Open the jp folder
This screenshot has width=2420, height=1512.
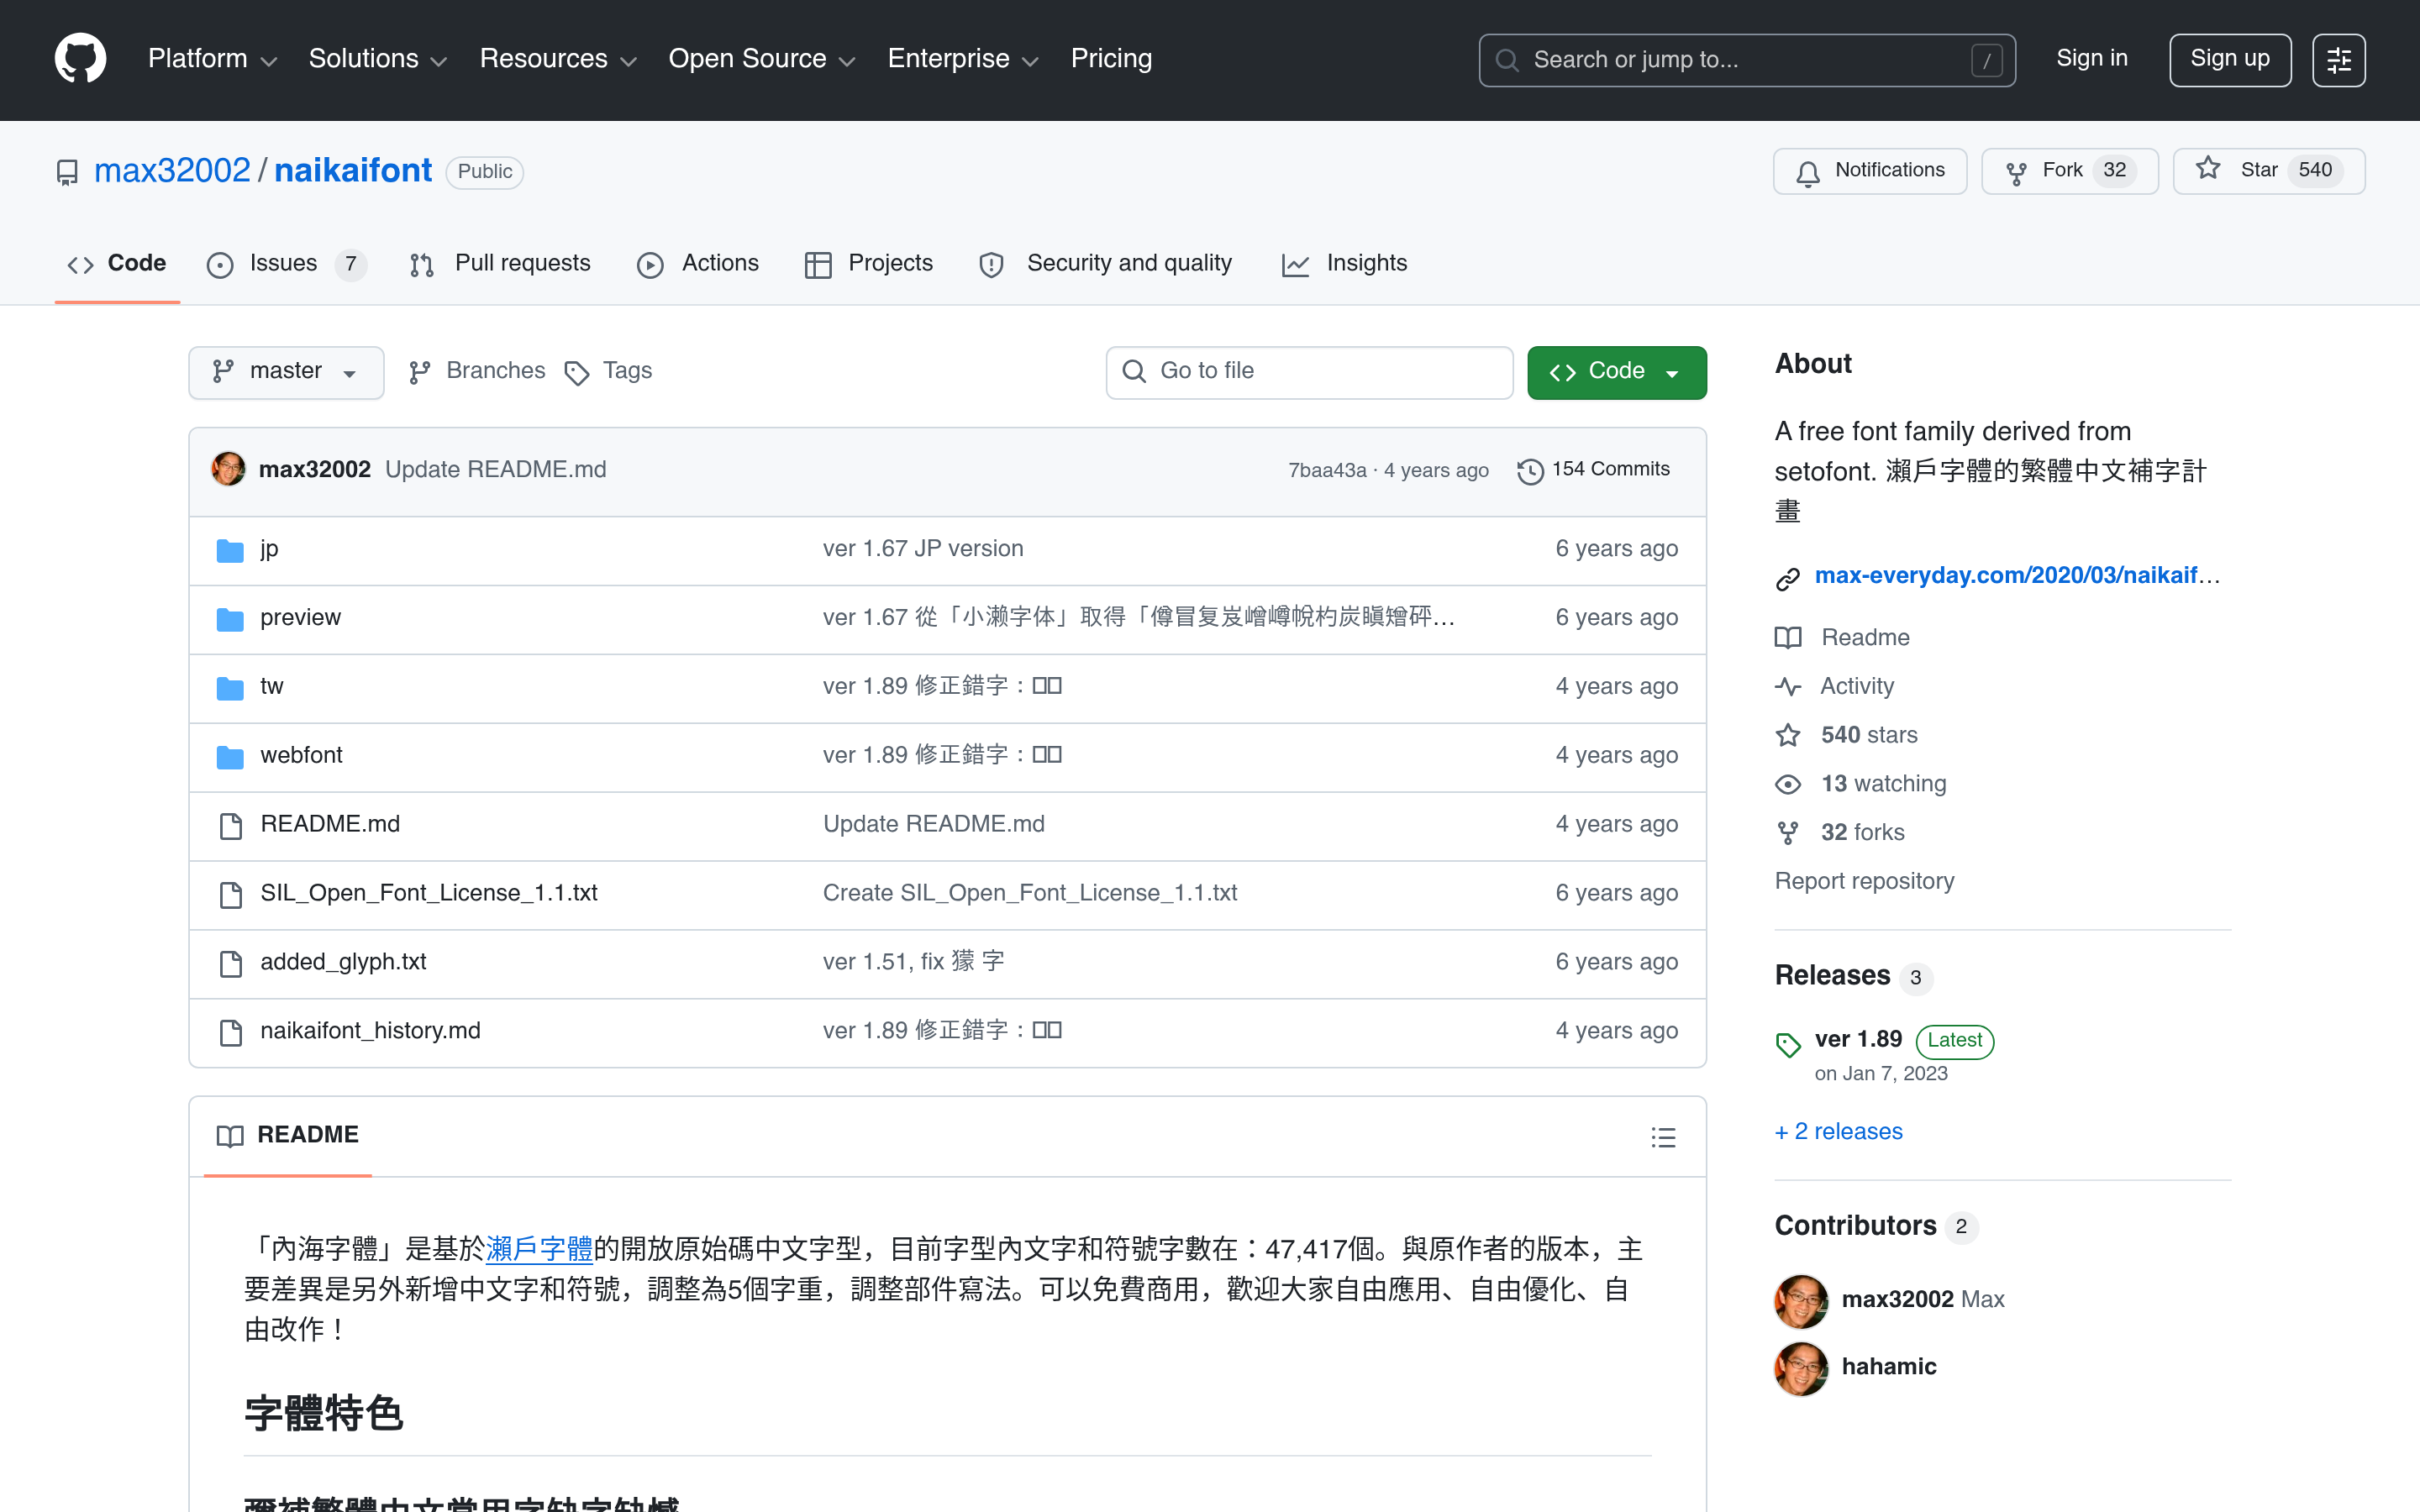[x=269, y=549]
